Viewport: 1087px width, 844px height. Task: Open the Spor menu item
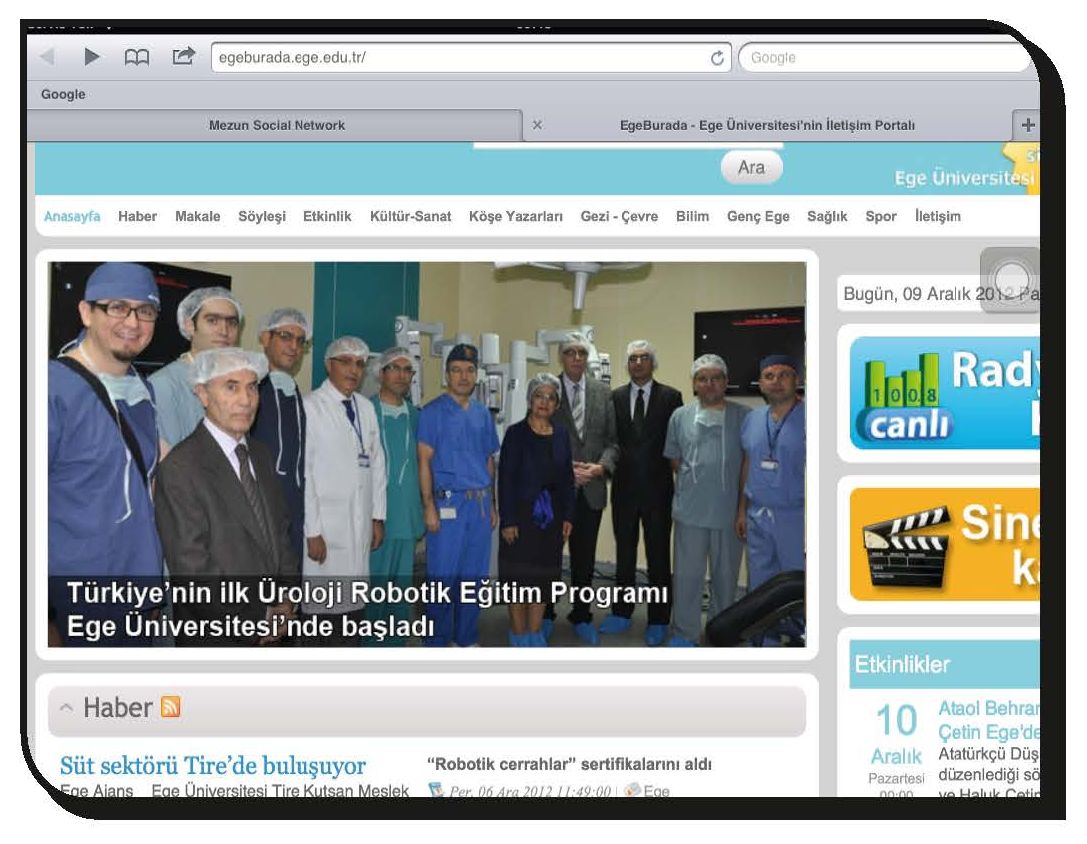coord(881,216)
